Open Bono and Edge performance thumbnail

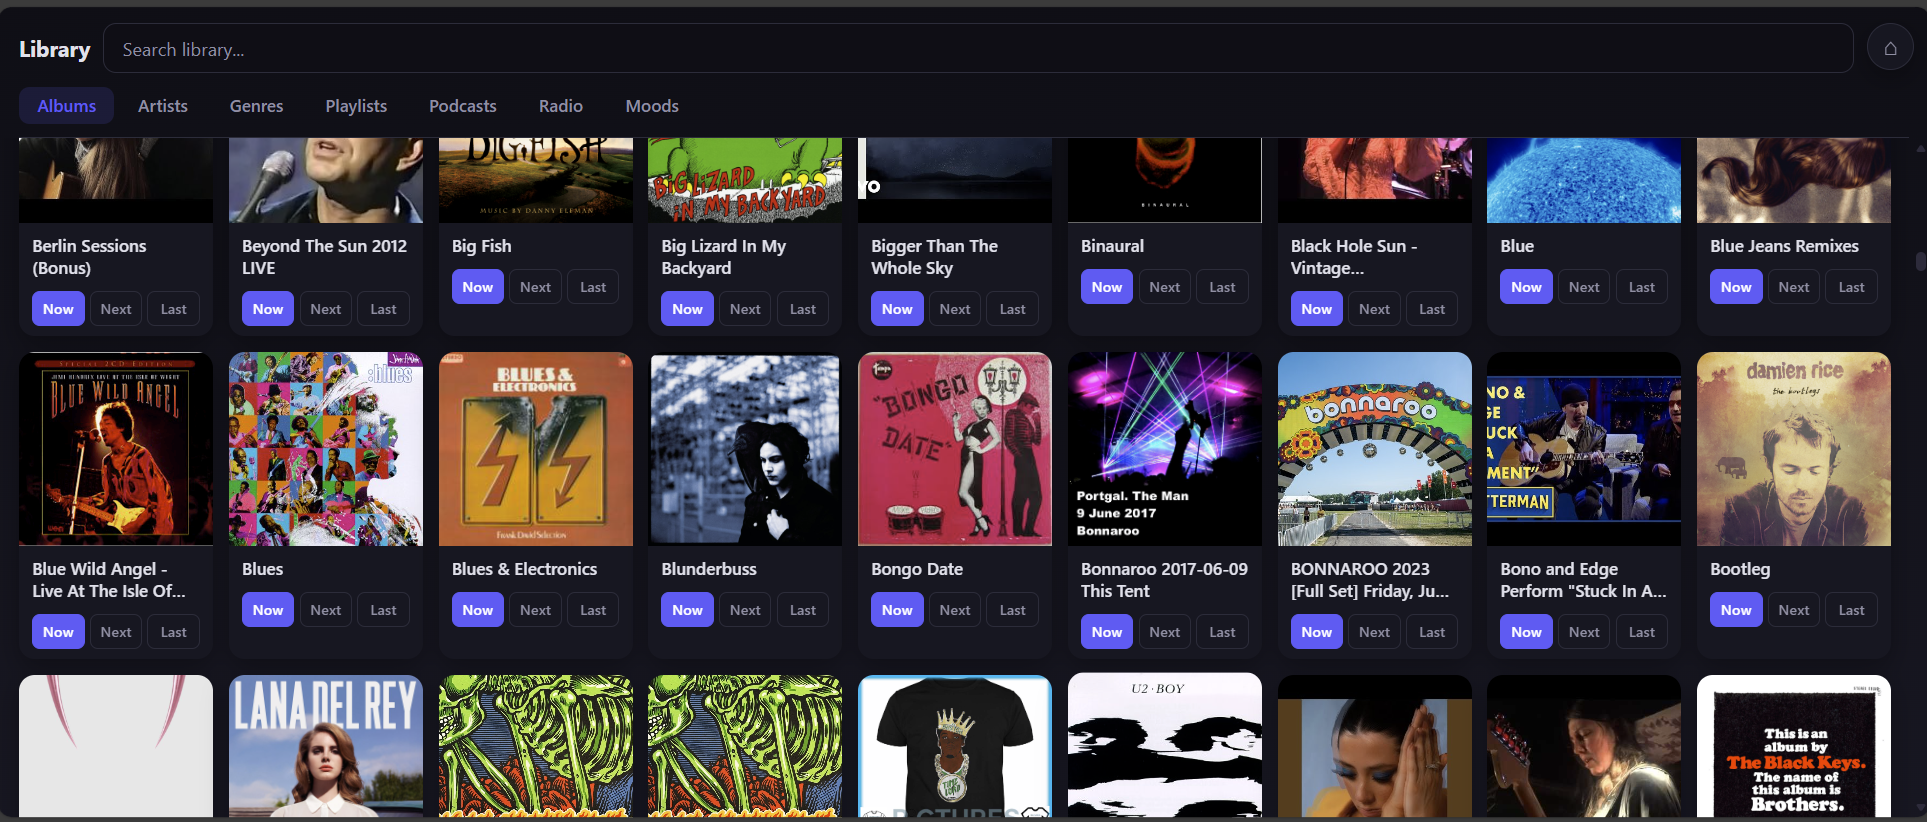coord(1584,449)
